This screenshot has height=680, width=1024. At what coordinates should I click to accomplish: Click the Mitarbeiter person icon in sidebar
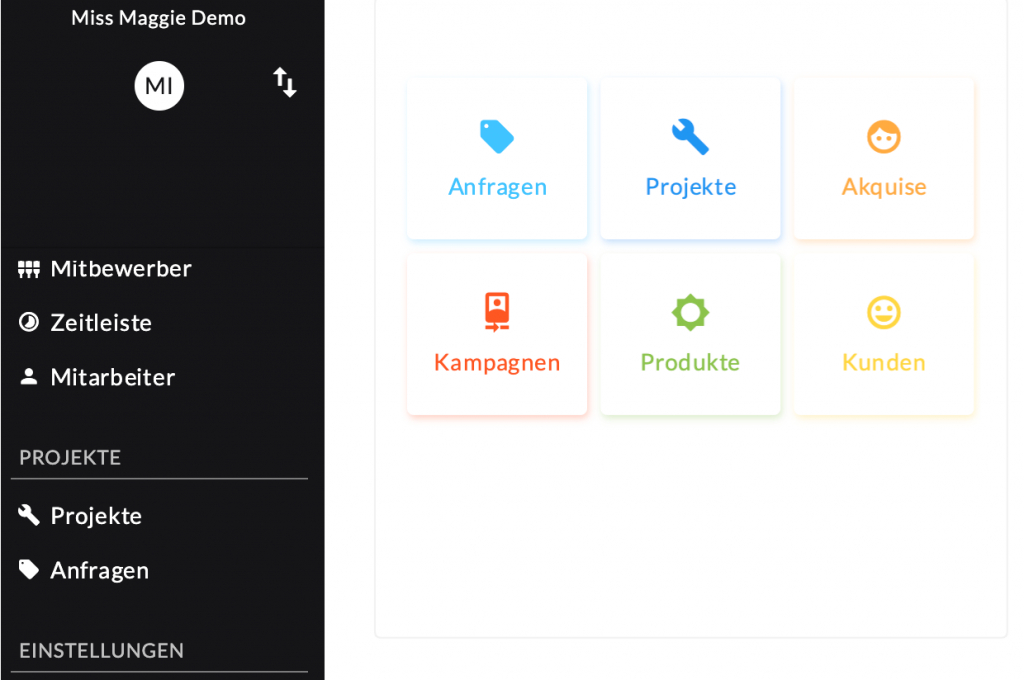(x=29, y=377)
